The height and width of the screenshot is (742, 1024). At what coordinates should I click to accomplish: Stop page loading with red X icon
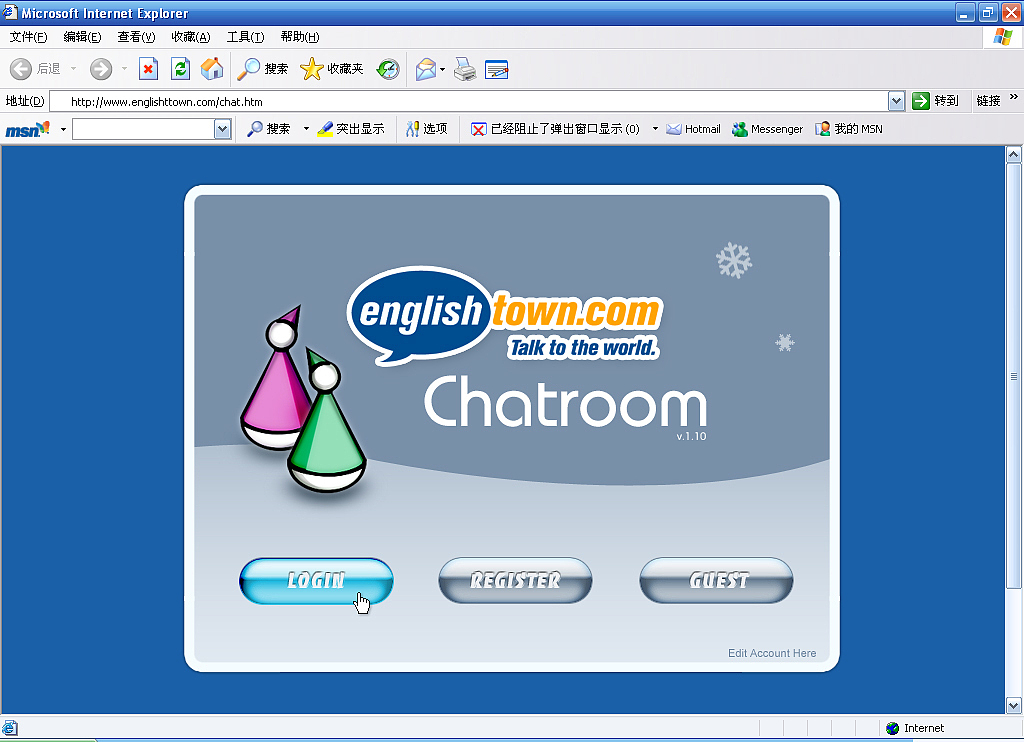click(148, 69)
